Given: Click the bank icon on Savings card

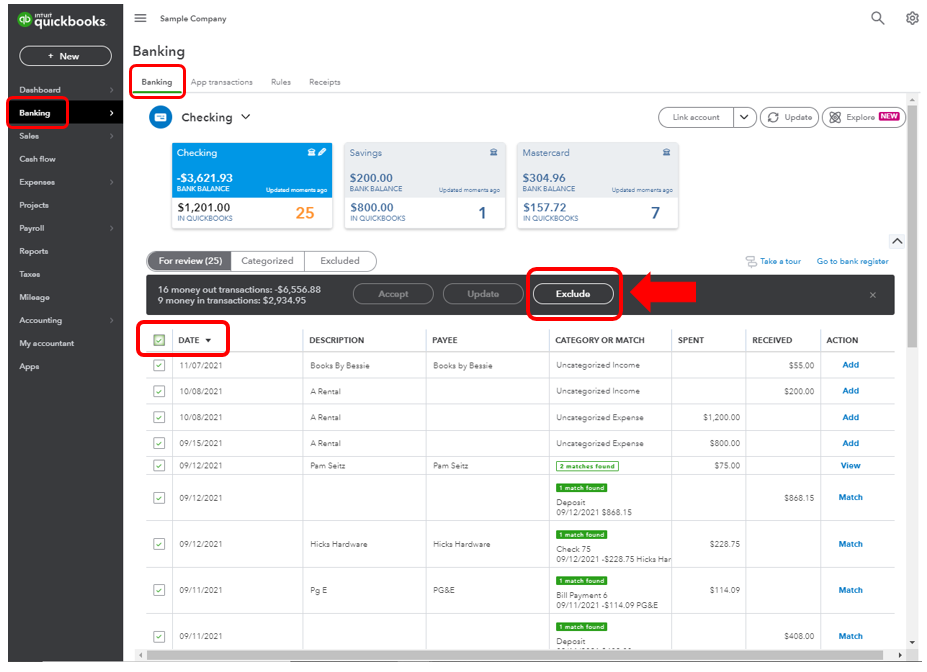Looking at the screenshot, I should (x=493, y=152).
